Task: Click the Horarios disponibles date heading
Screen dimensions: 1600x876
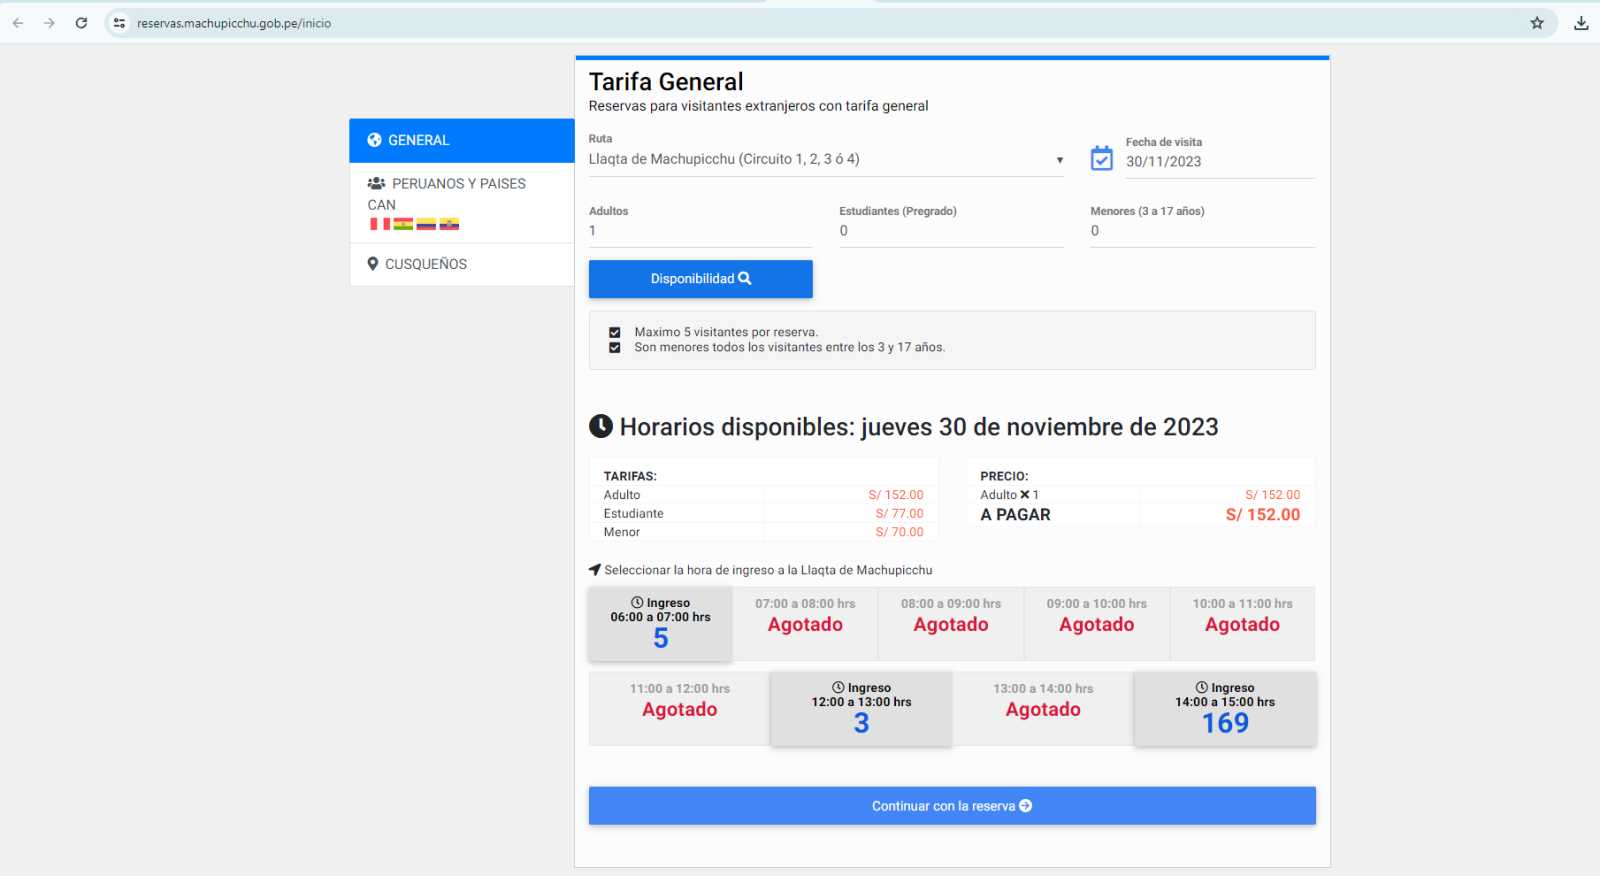Action: tap(919, 427)
